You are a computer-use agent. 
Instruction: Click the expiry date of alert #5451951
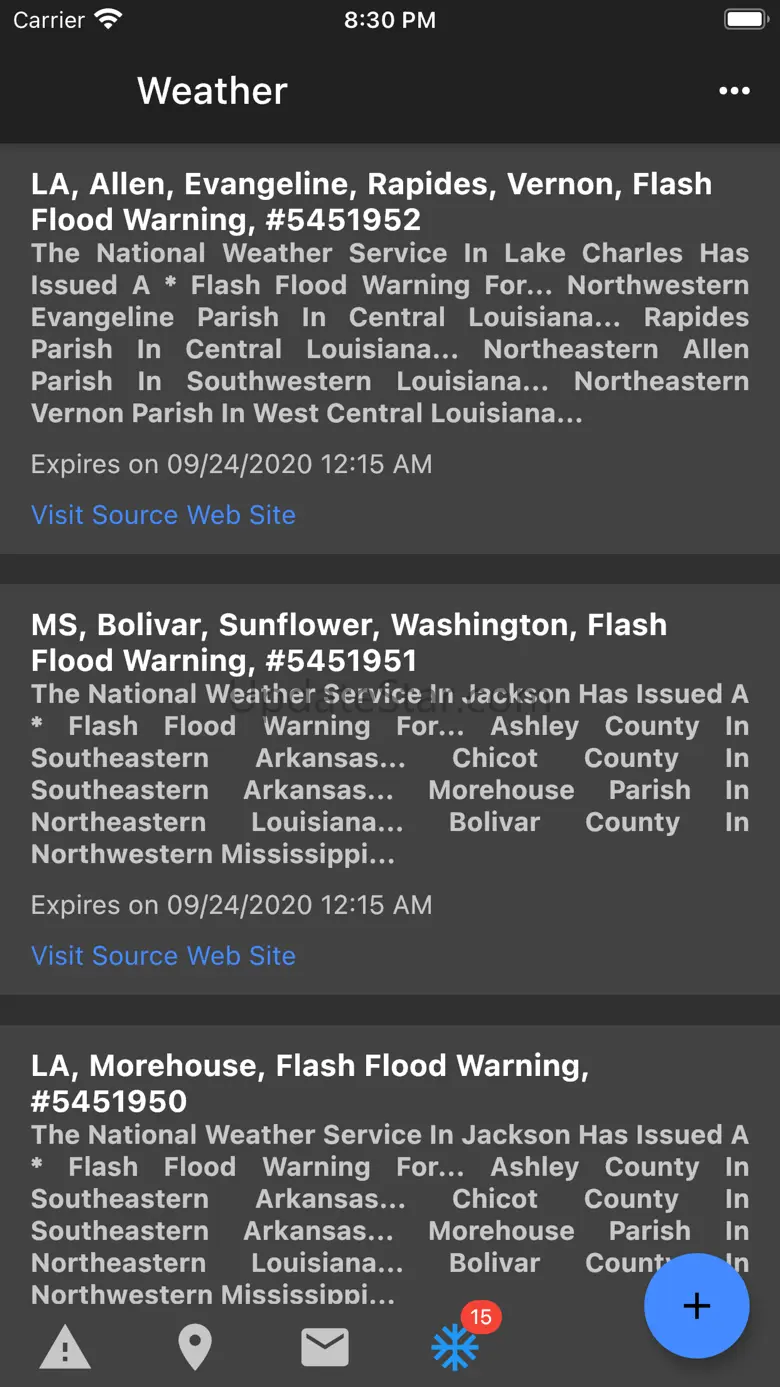pos(231,905)
